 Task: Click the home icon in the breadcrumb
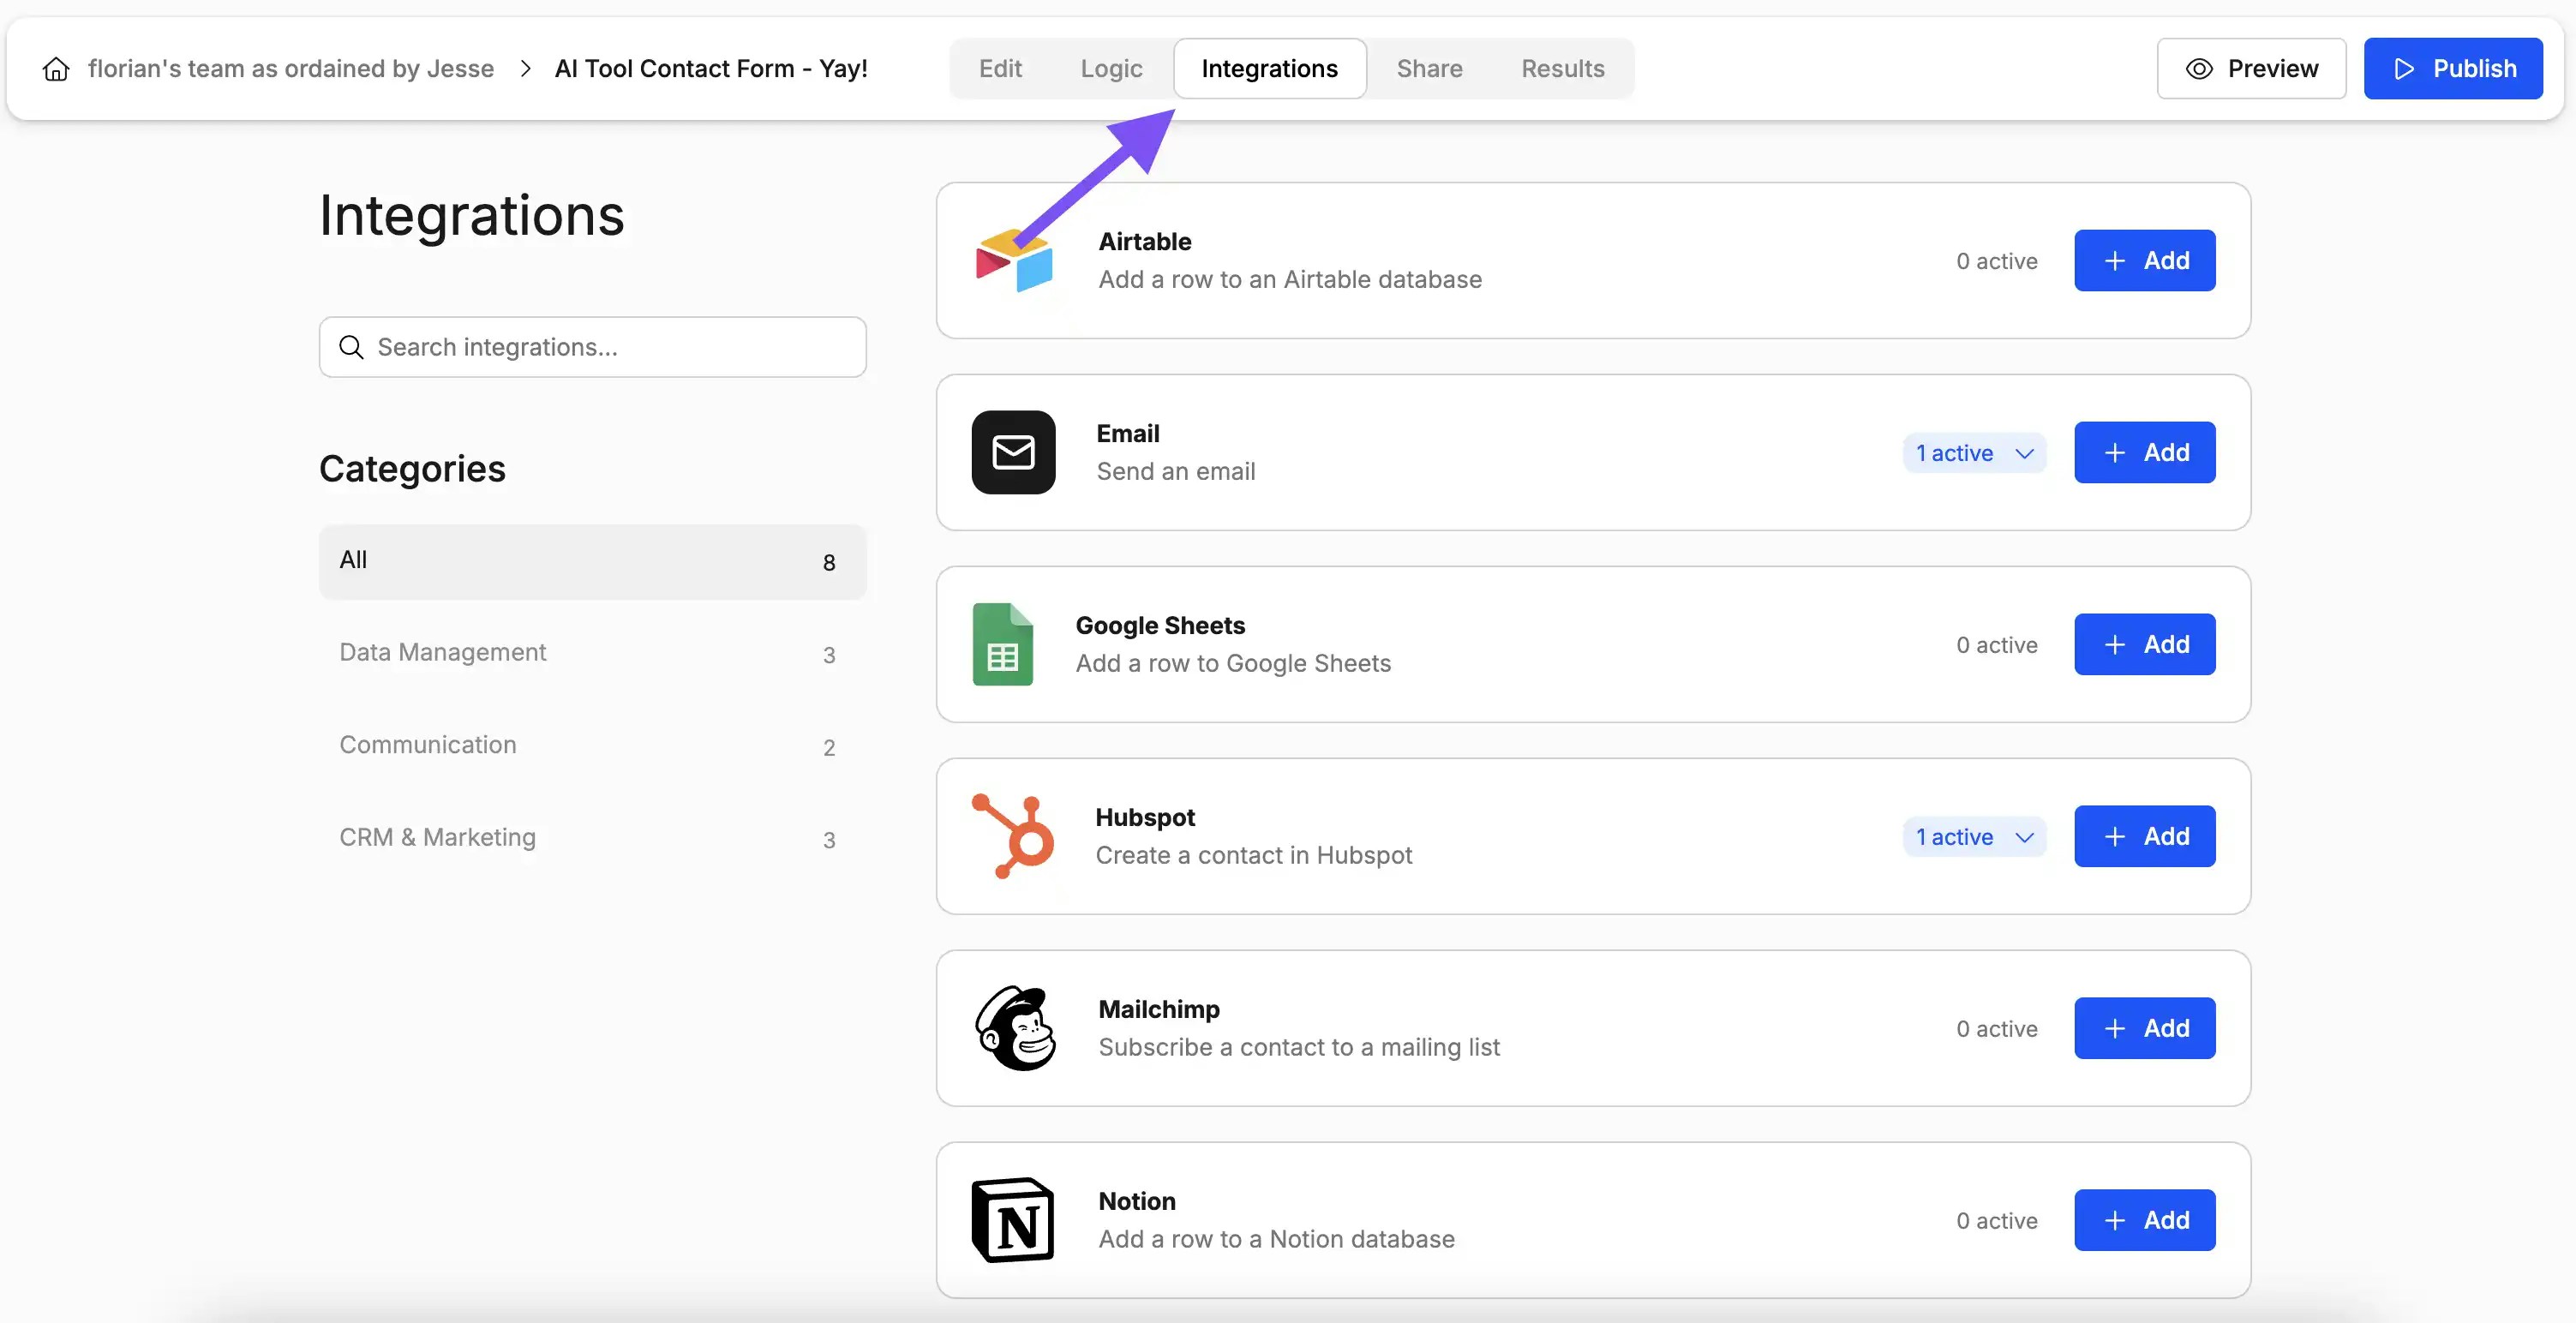(55, 68)
